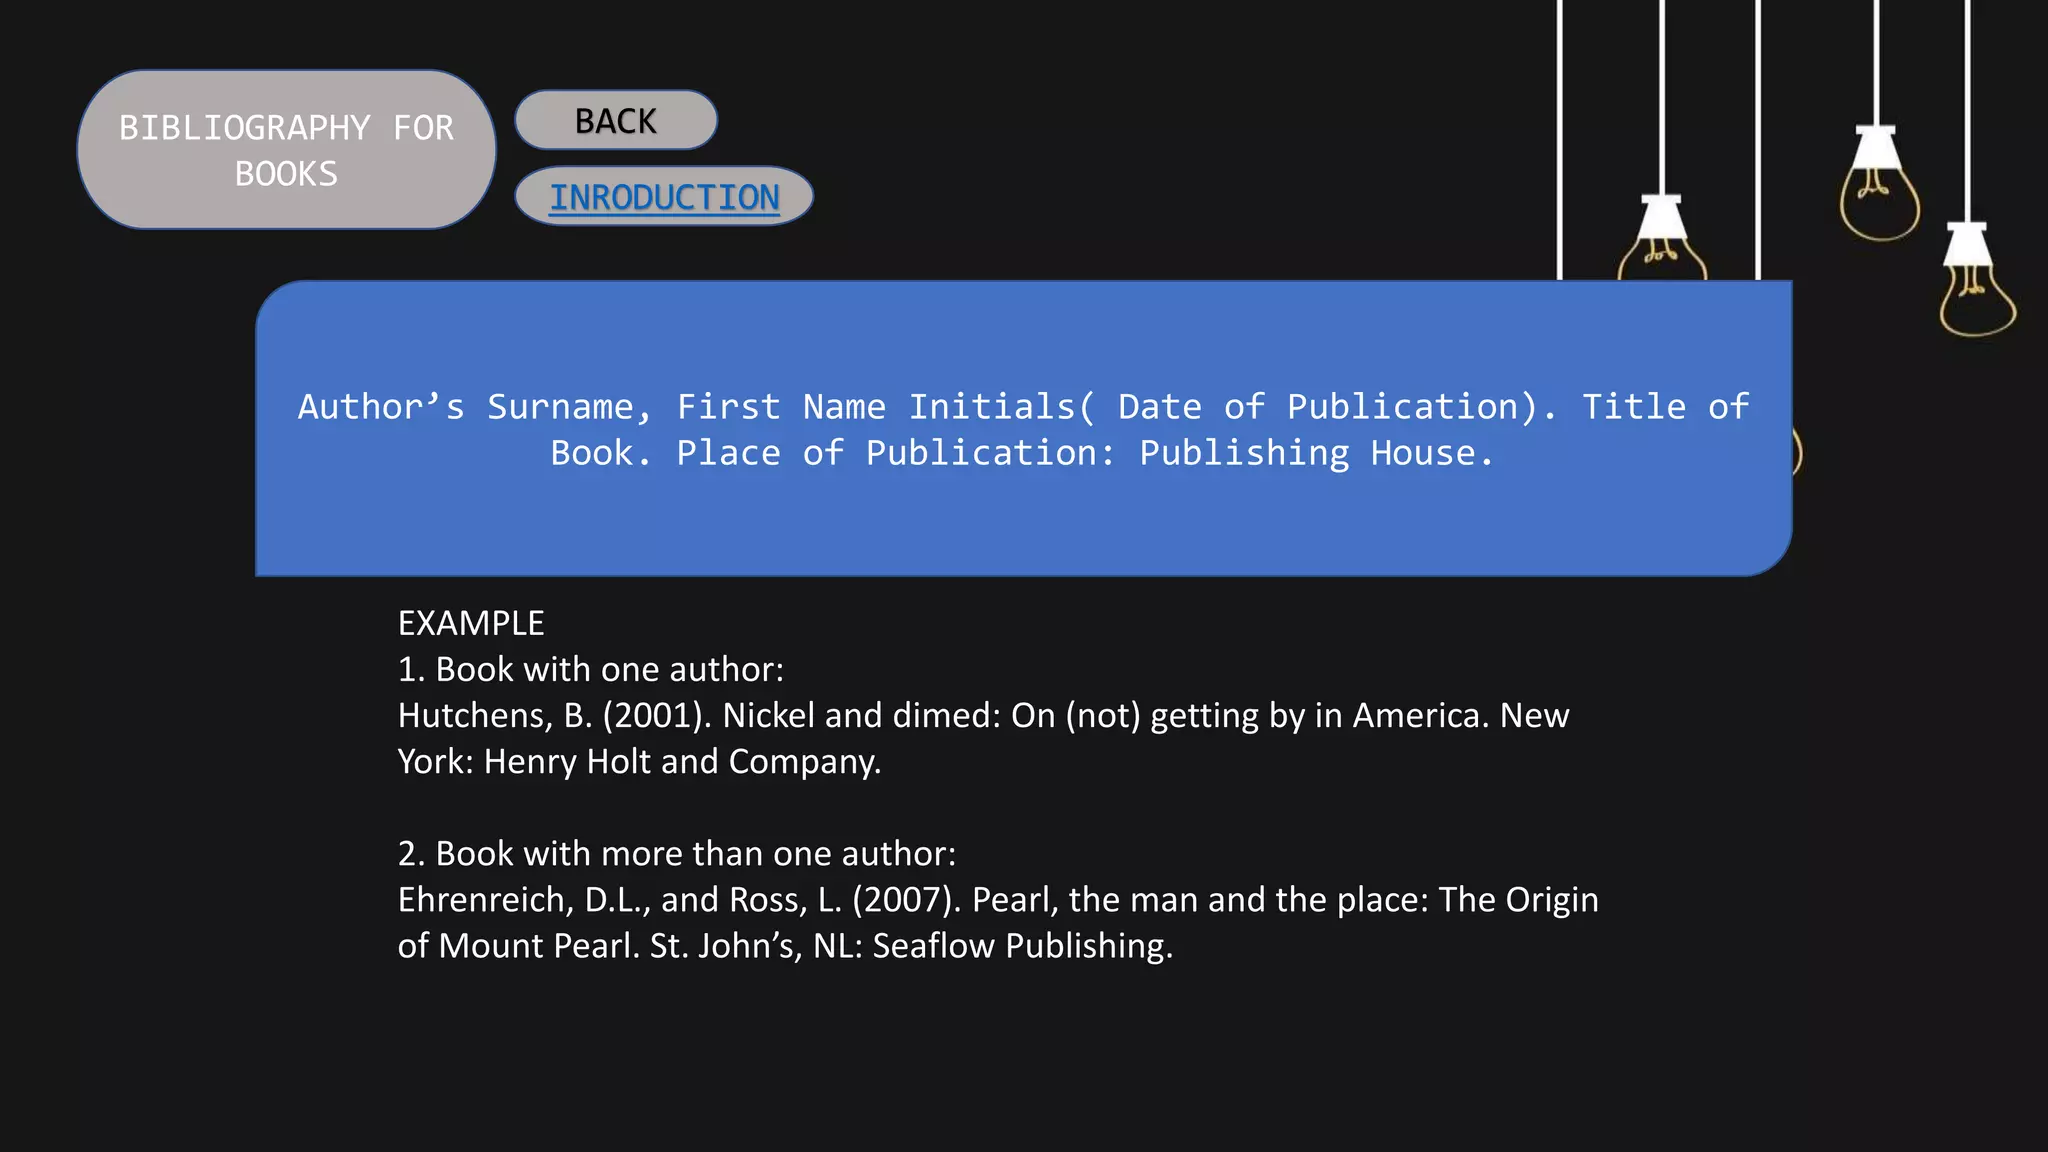Click the empty blue area below the format text
The width and height of the screenshot is (2048, 1152).
(x=1022, y=525)
